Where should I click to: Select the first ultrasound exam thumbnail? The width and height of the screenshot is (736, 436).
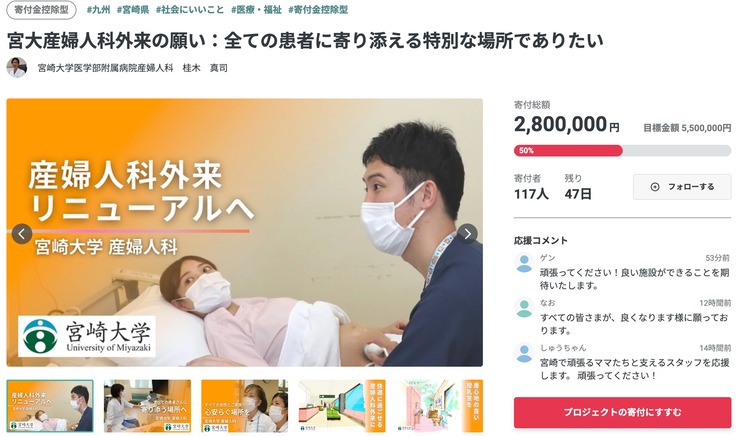tap(50, 406)
